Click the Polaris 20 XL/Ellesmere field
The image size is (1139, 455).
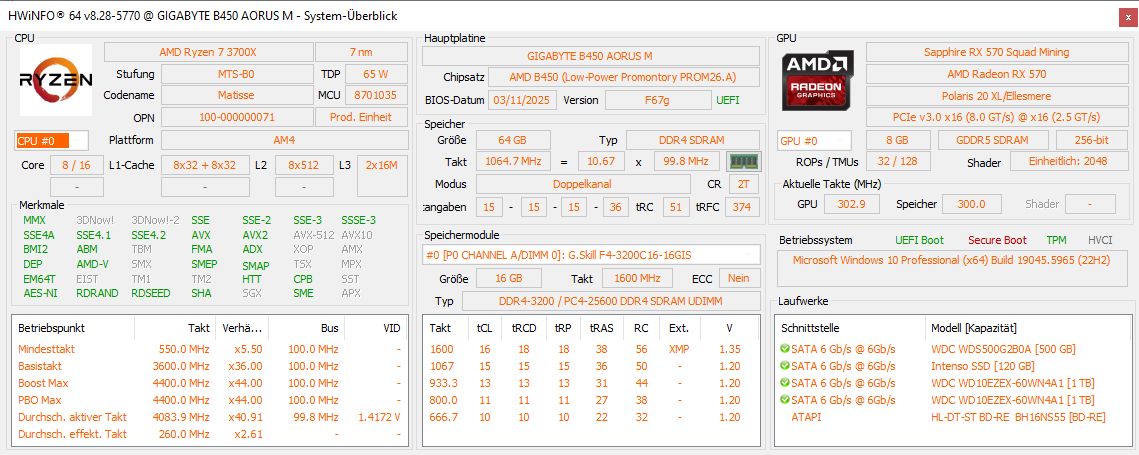[996, 96]
